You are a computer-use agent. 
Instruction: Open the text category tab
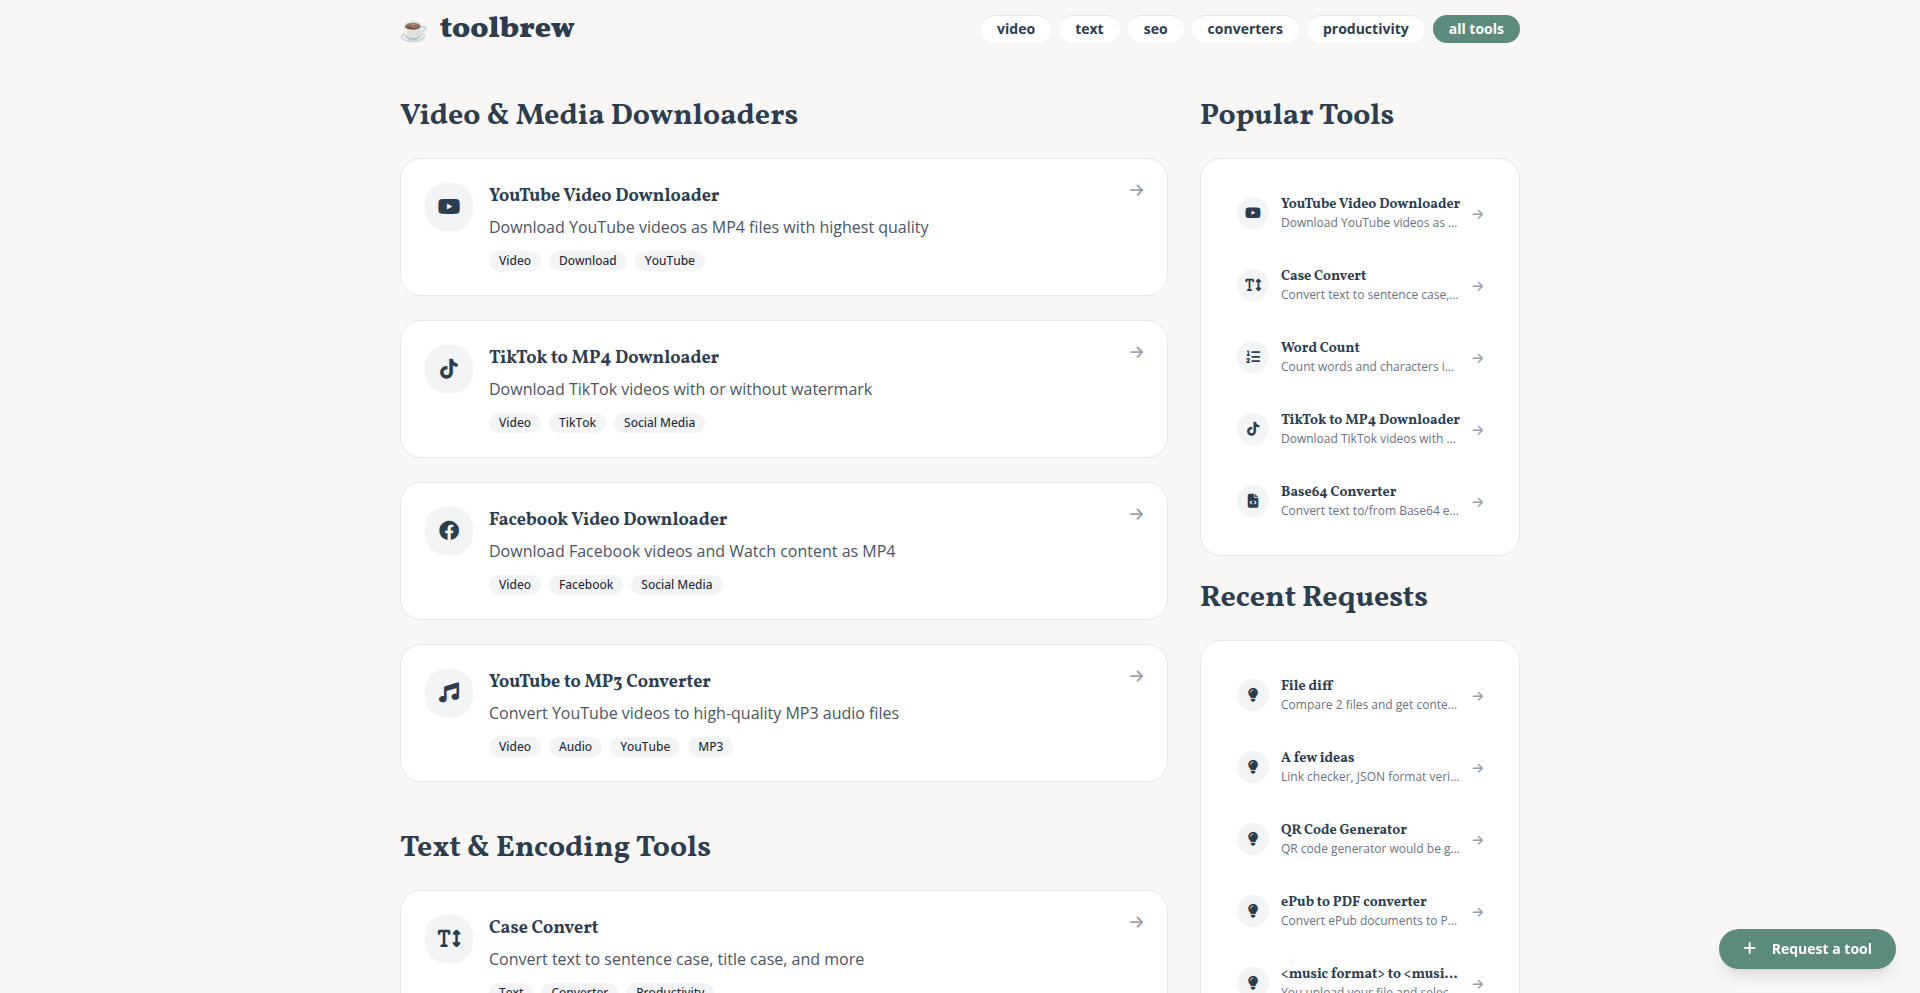pos(1089,29)
